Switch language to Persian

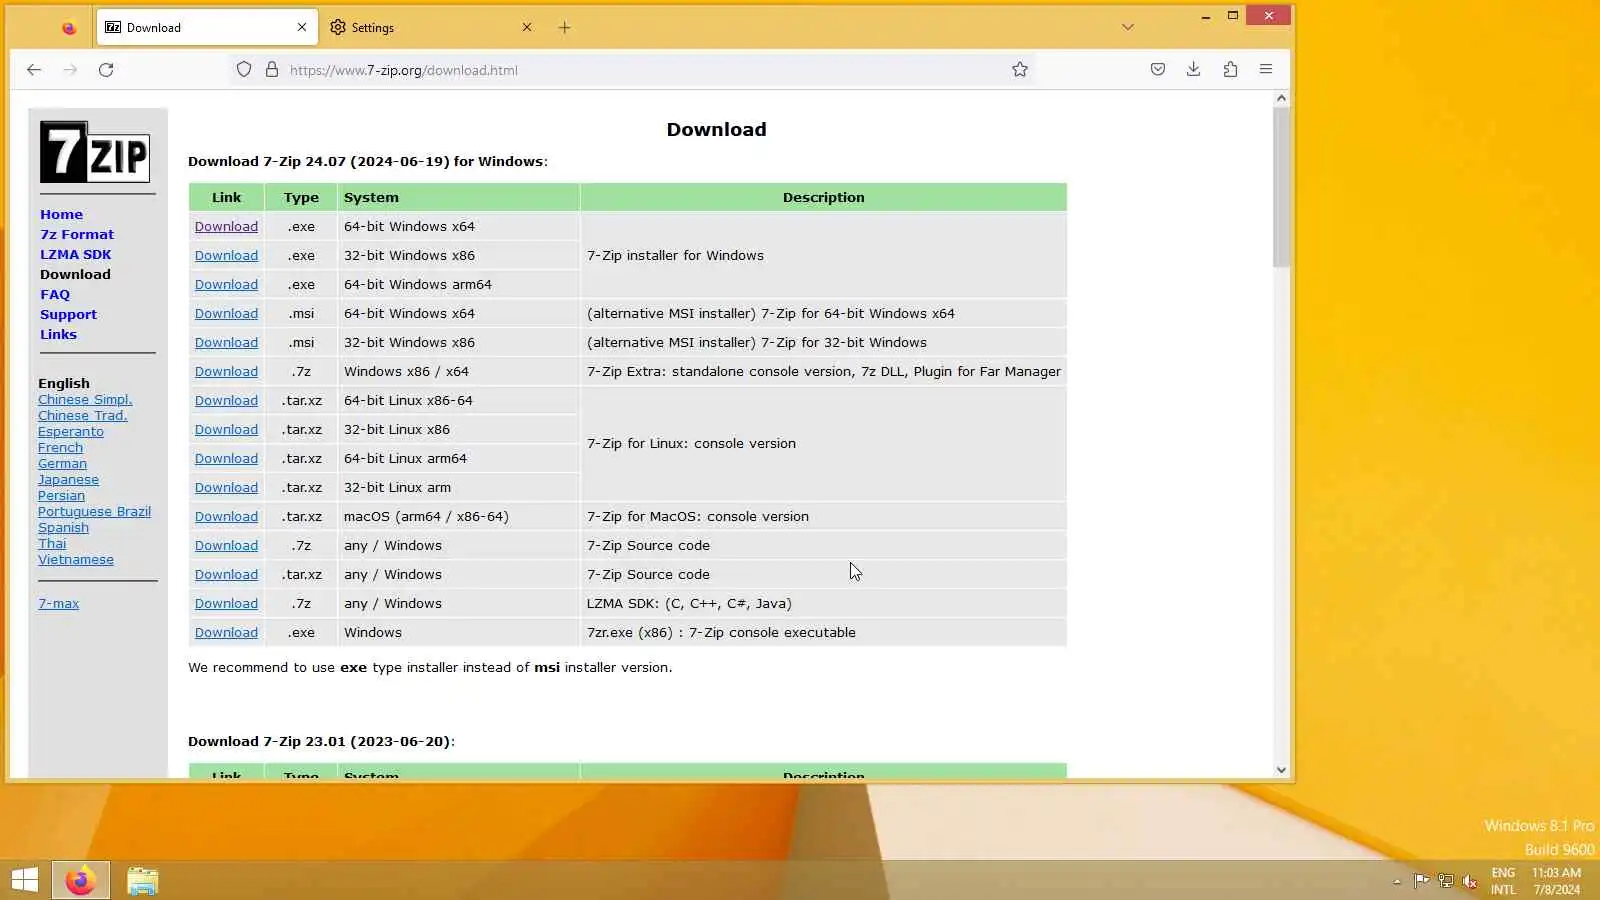point(61,496)
